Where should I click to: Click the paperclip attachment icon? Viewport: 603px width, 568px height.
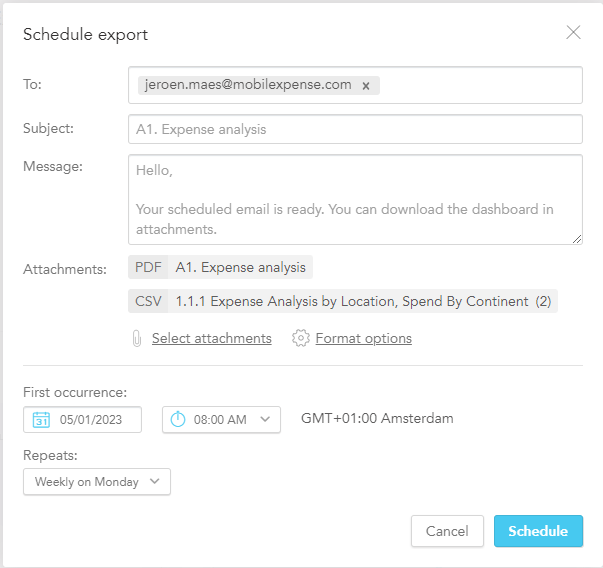click(x=137, y=339)
